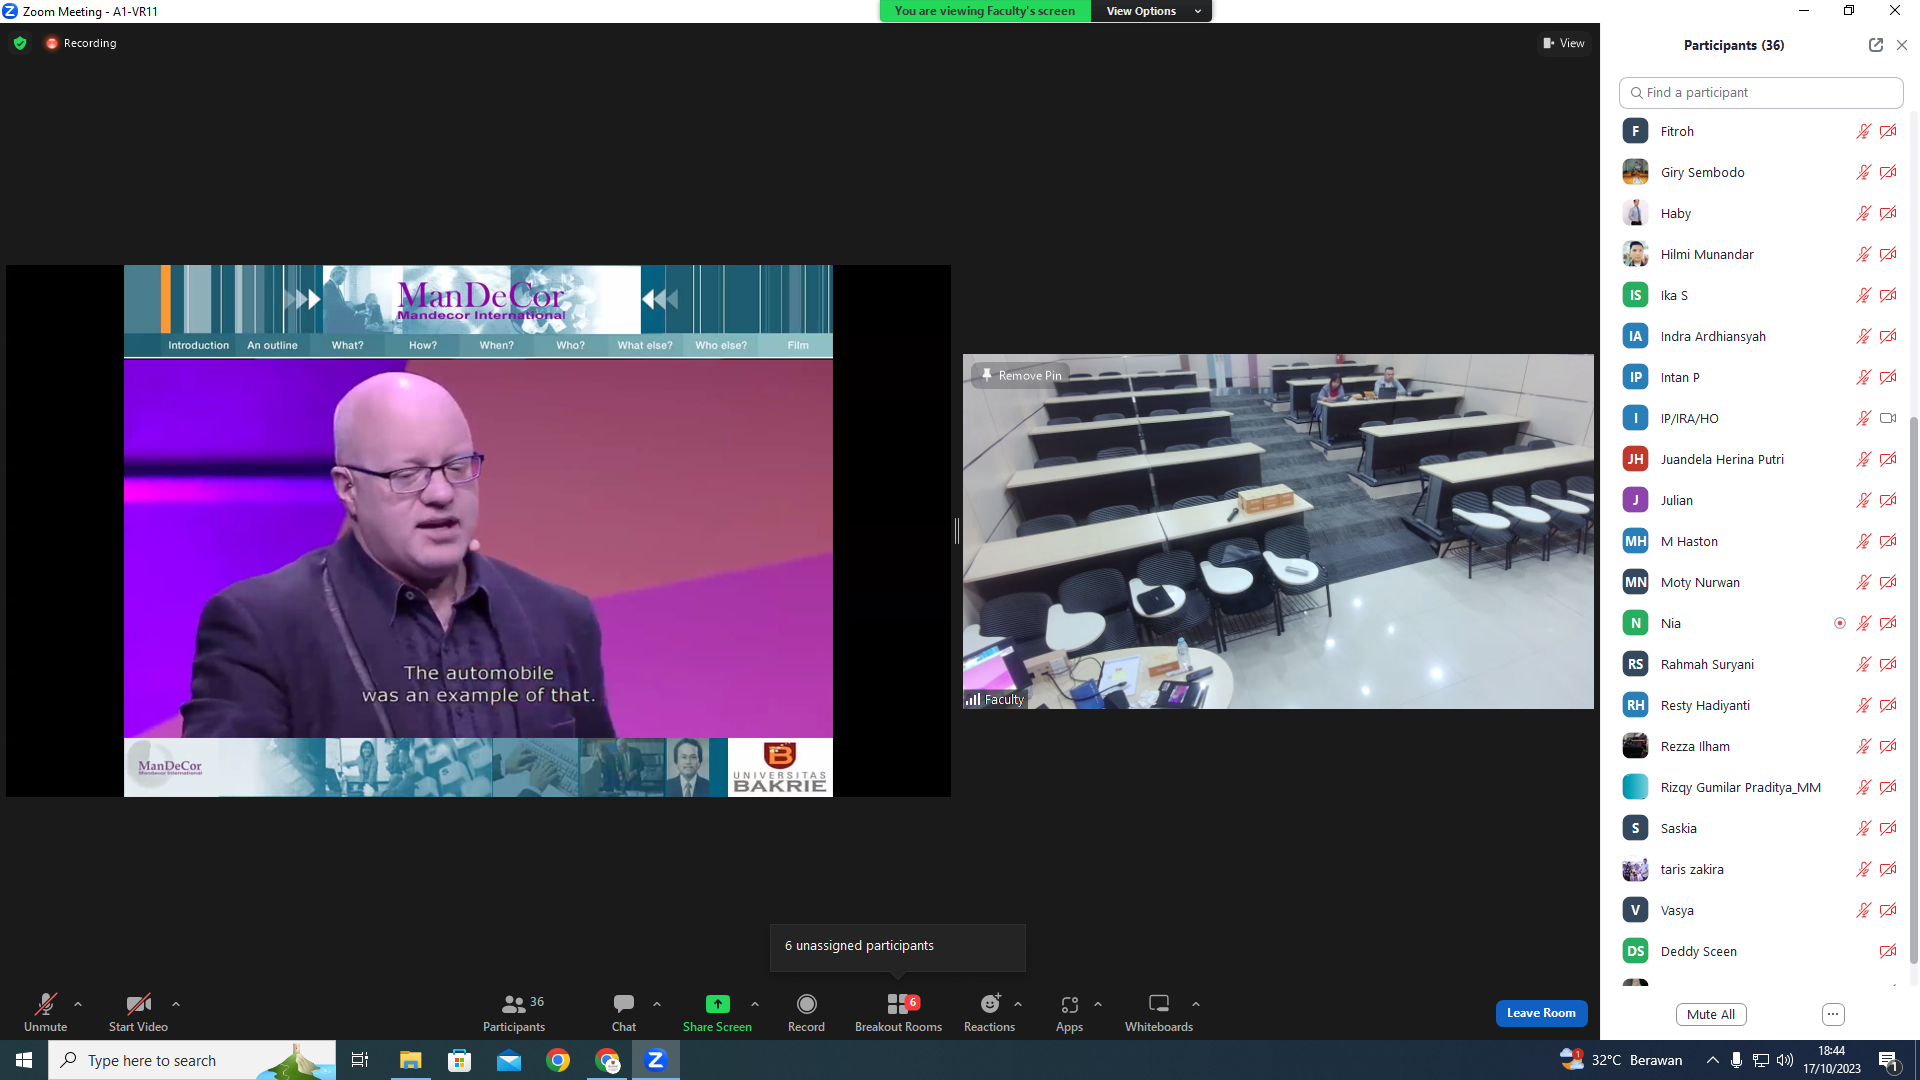1920x1080 pixels.
Task: Open Task View on the taskbar
Action: coord(360,1060)
